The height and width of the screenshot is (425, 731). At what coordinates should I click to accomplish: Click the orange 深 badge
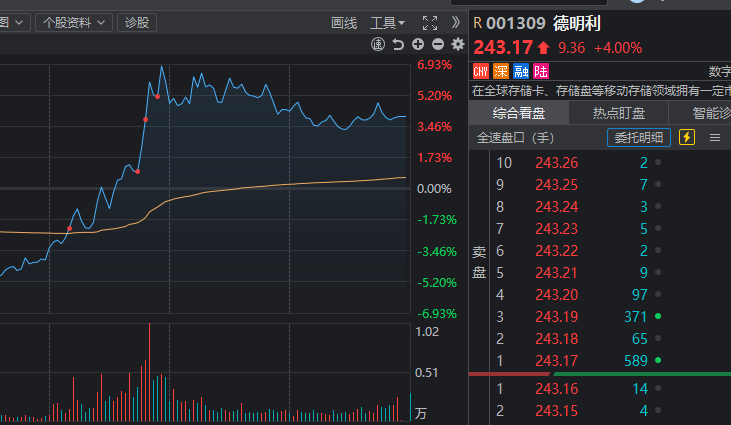[501, 71]
